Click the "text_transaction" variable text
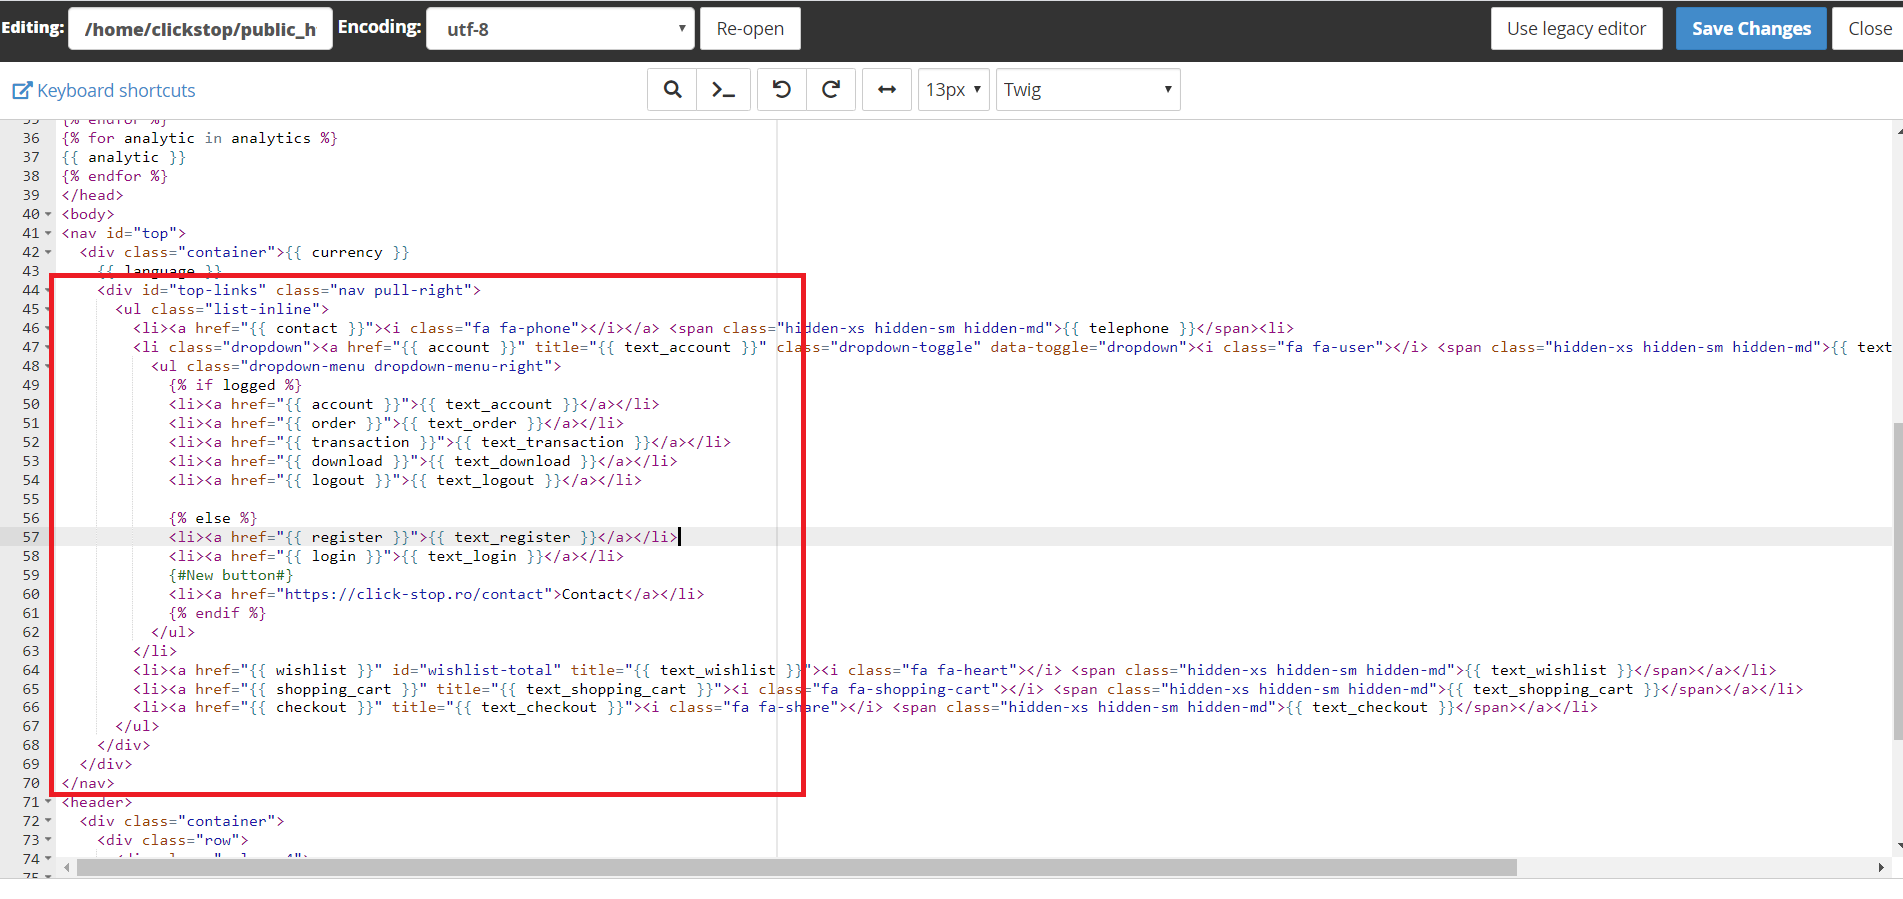Image resolution: width=1903 pixels, height=899 pixels. [x=552, y=442]
